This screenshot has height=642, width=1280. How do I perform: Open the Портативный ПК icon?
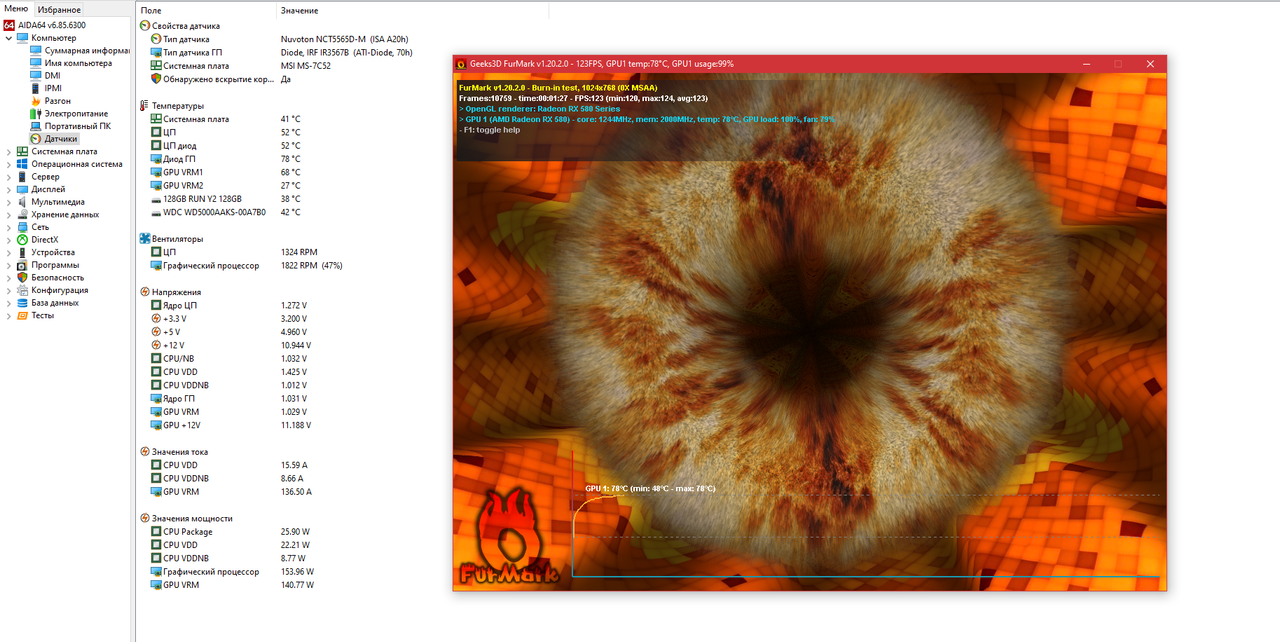click(36, 126)
